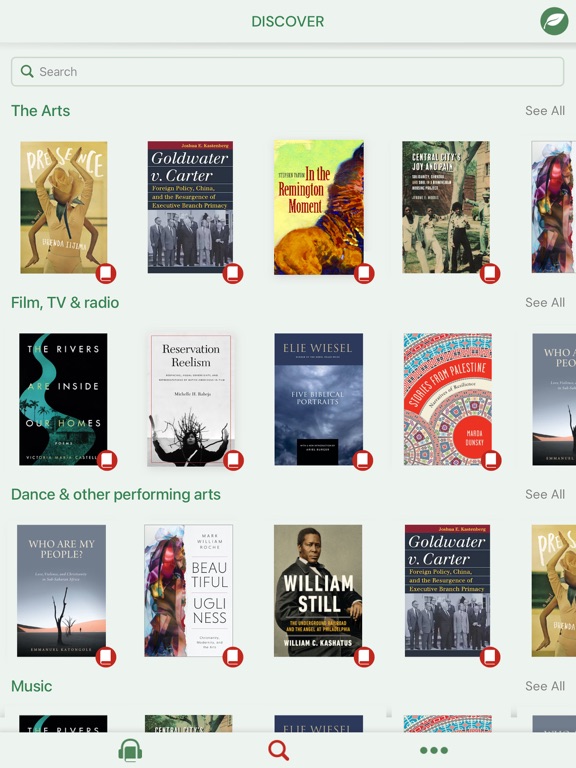The height and width of the screenshot is (768, 576).
Task: Tap the ebook badge on Presence cover
Action: tap(106, 273)
